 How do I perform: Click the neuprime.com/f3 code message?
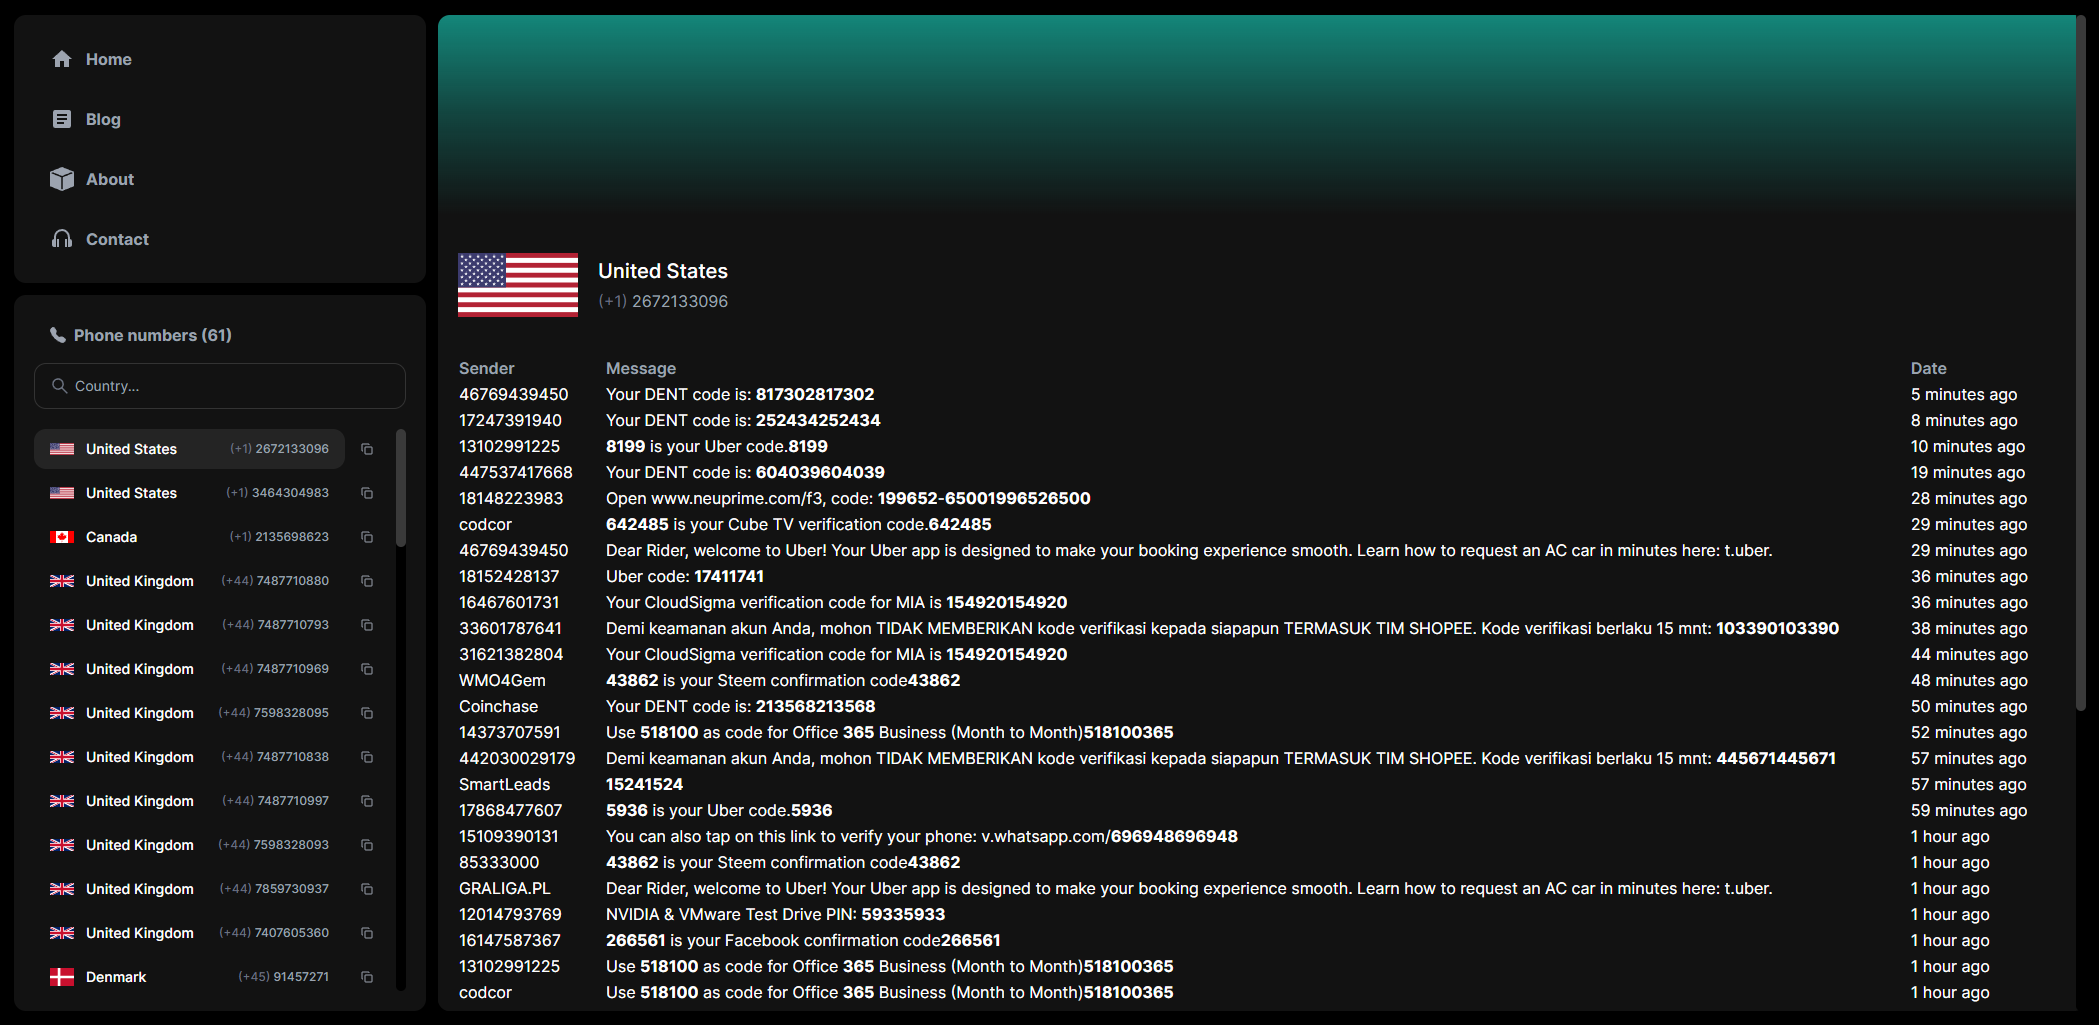click(x=848, y=498)
